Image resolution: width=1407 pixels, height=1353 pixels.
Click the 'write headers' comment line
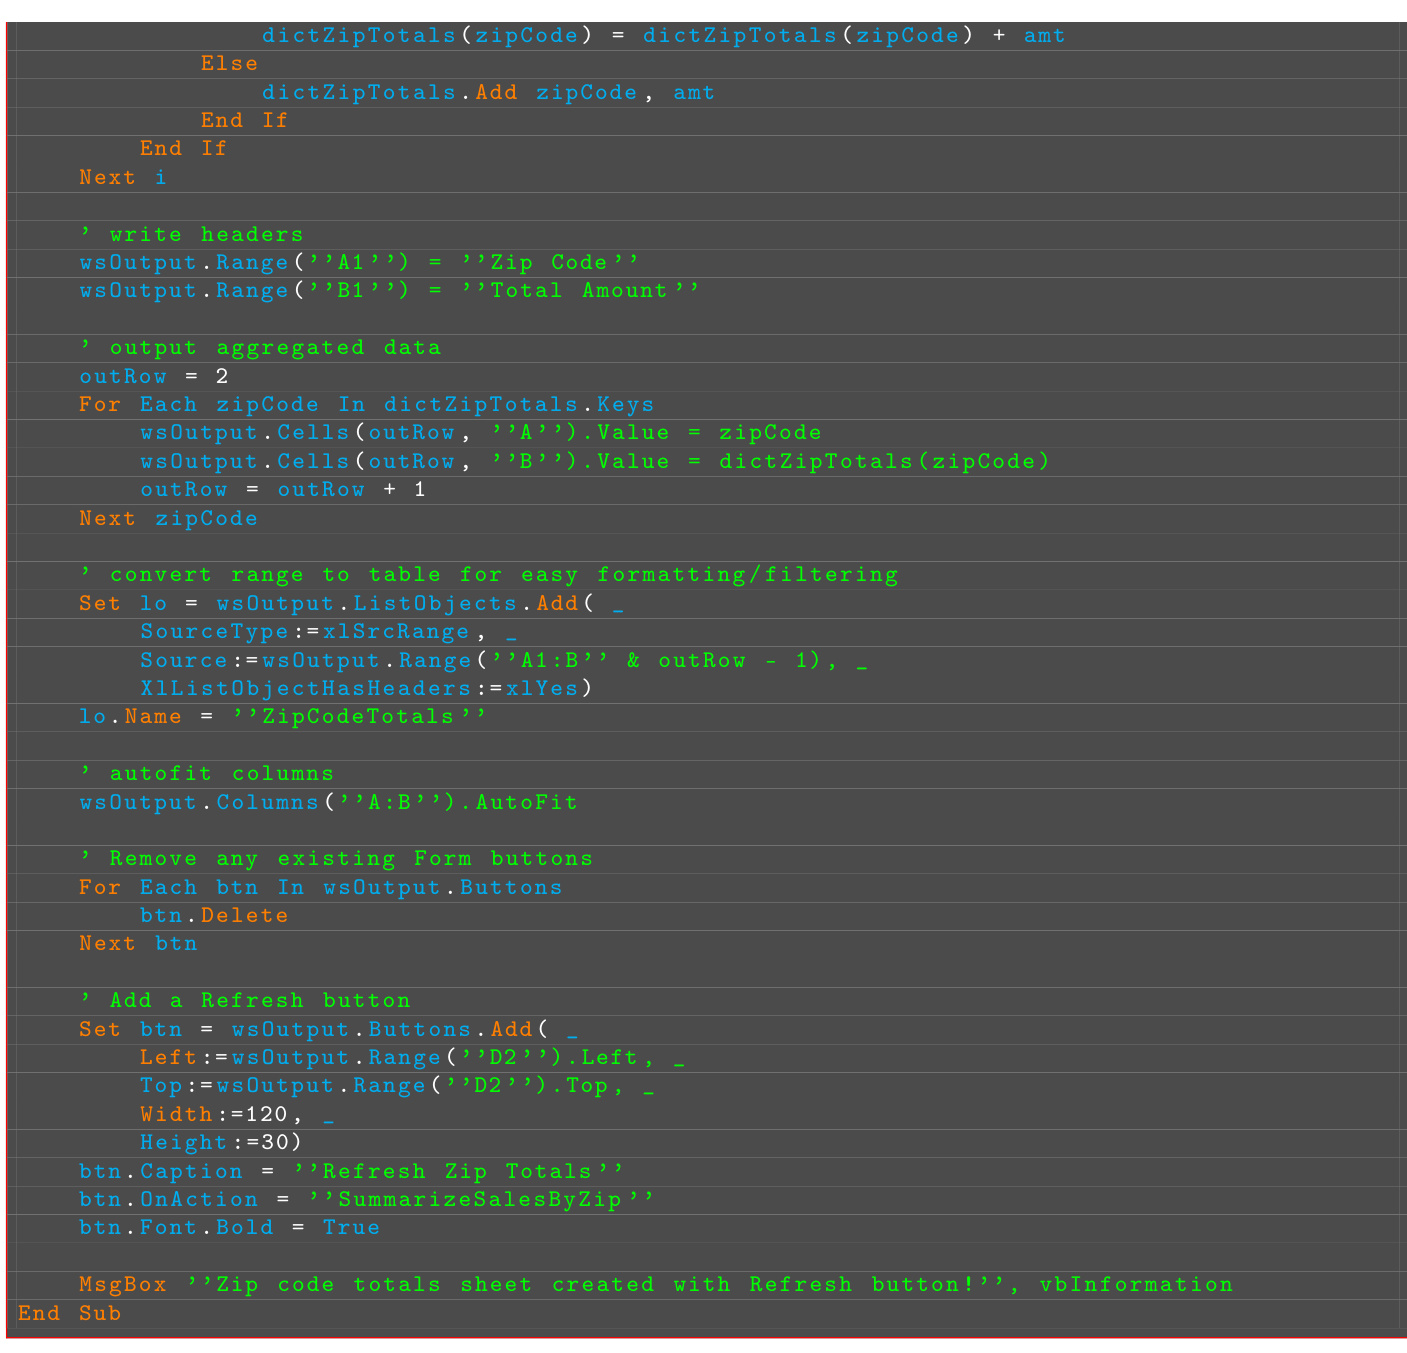[x=191, y=234]
